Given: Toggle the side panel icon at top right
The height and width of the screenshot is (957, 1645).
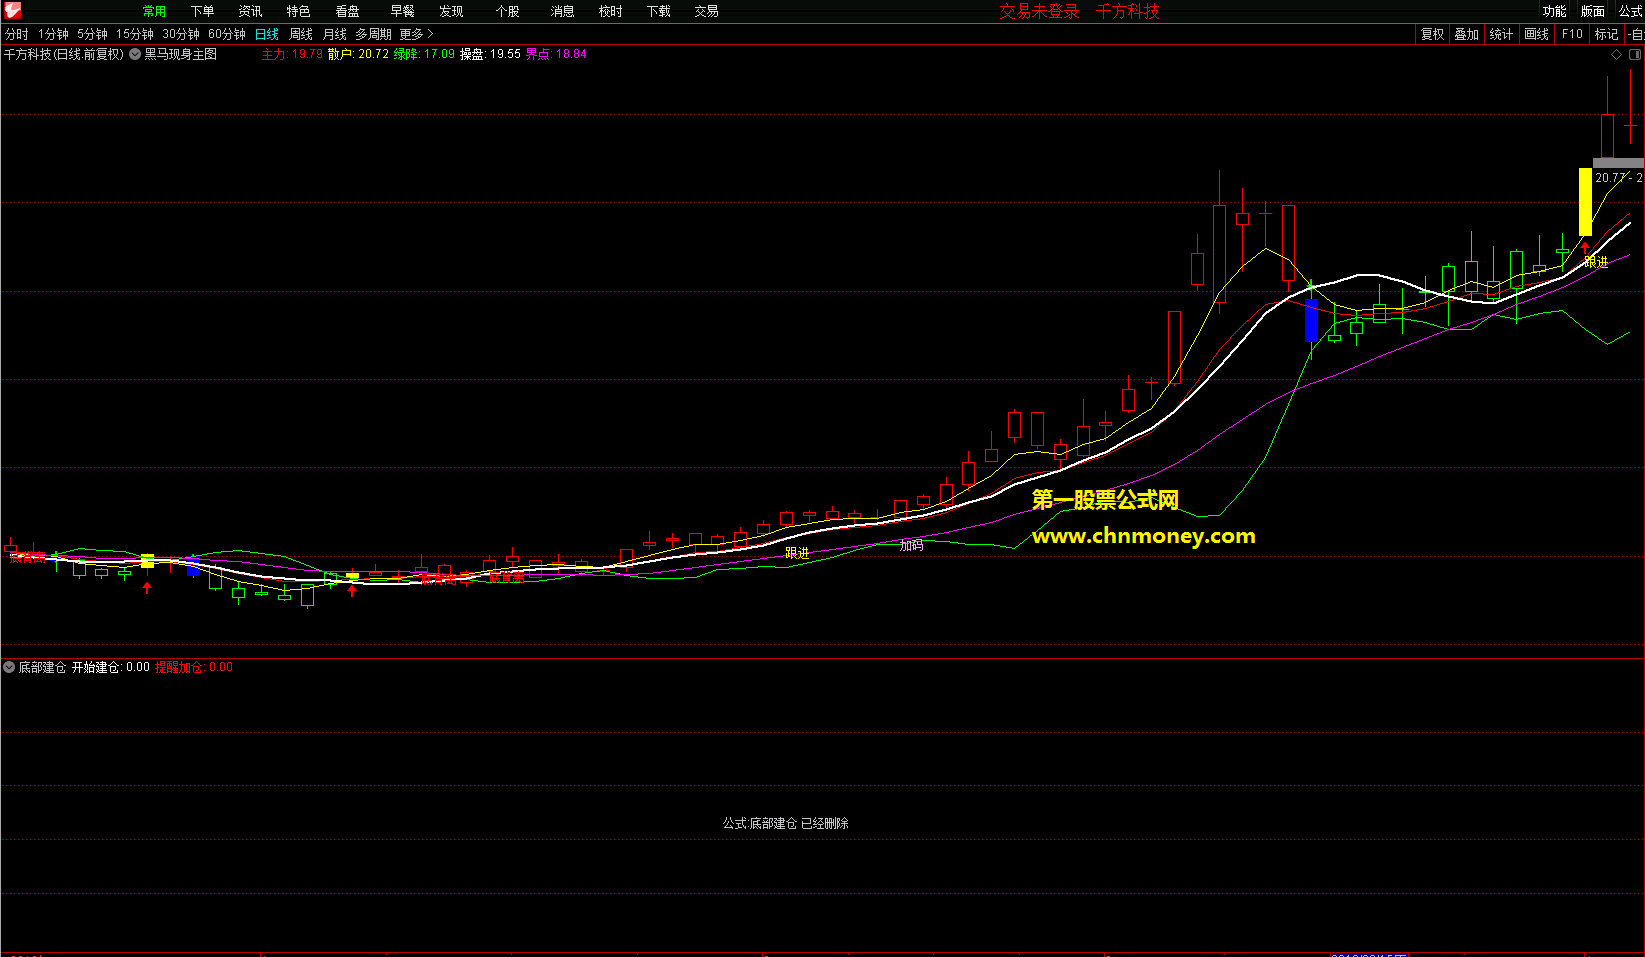Looking at the screenshot, I should (x=1635, y=55).
